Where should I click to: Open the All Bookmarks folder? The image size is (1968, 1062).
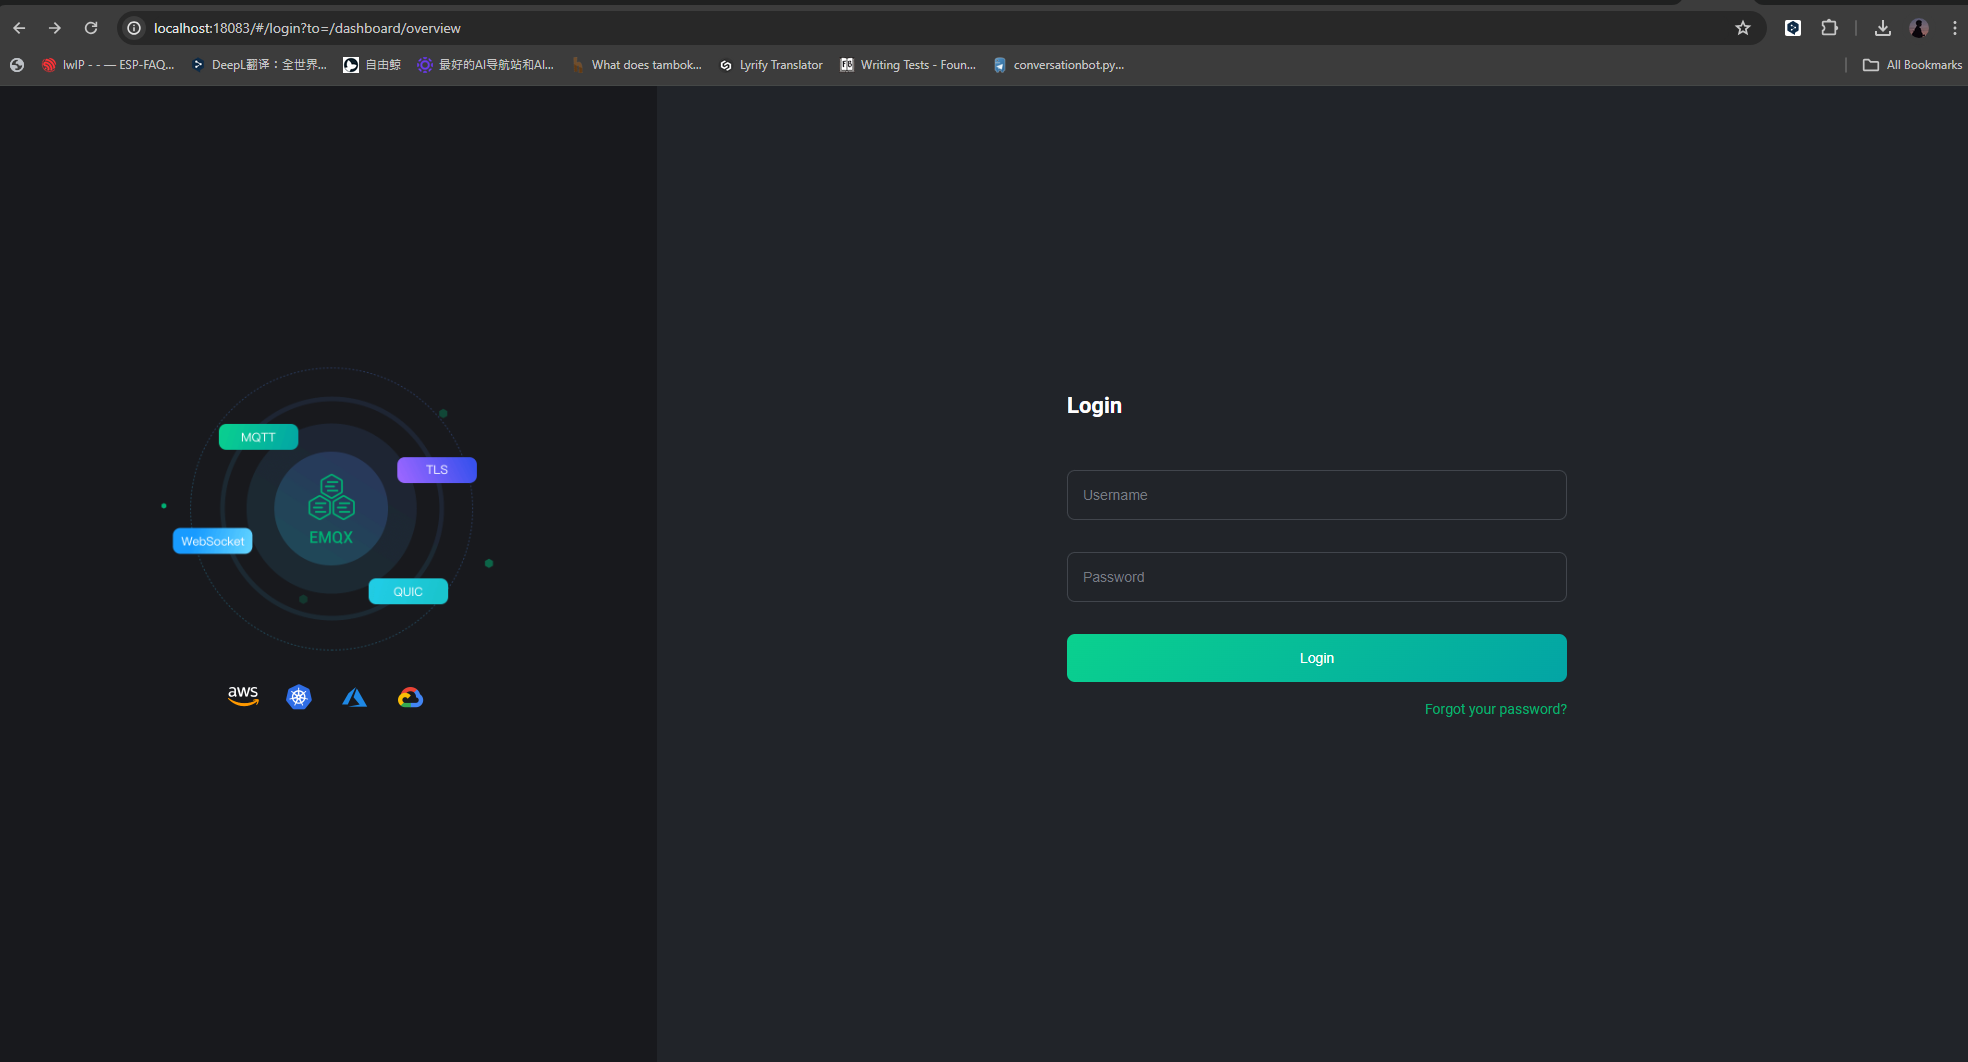point(1912,65)
